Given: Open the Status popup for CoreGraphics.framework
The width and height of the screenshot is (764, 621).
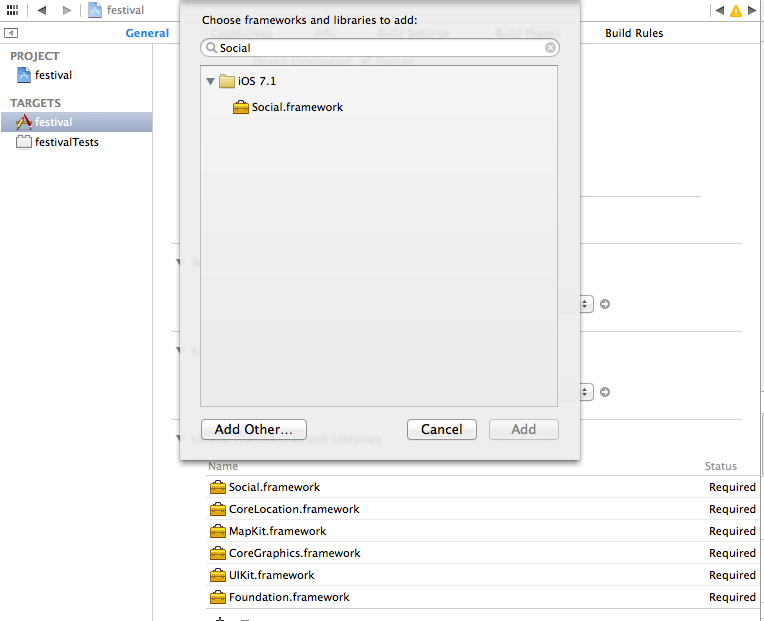Looking at the screenshot, I should click(x=732, y=553).
